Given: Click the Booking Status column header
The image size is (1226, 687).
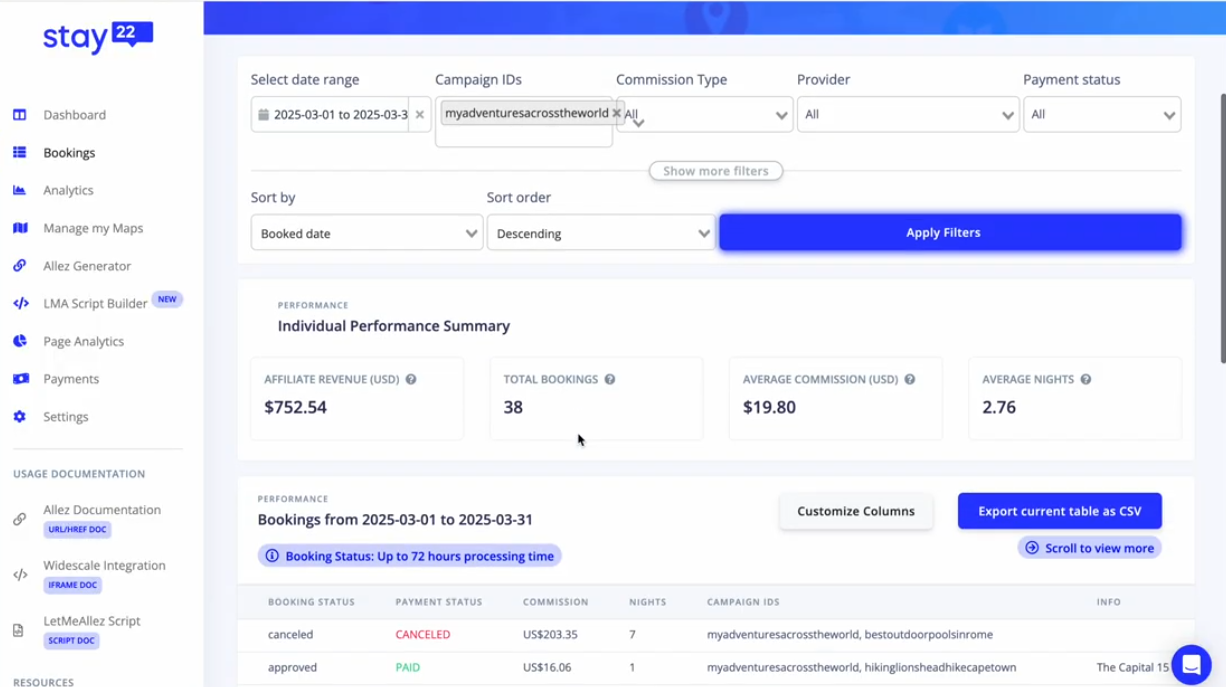Looking at the screenshot, I should 310,602.
